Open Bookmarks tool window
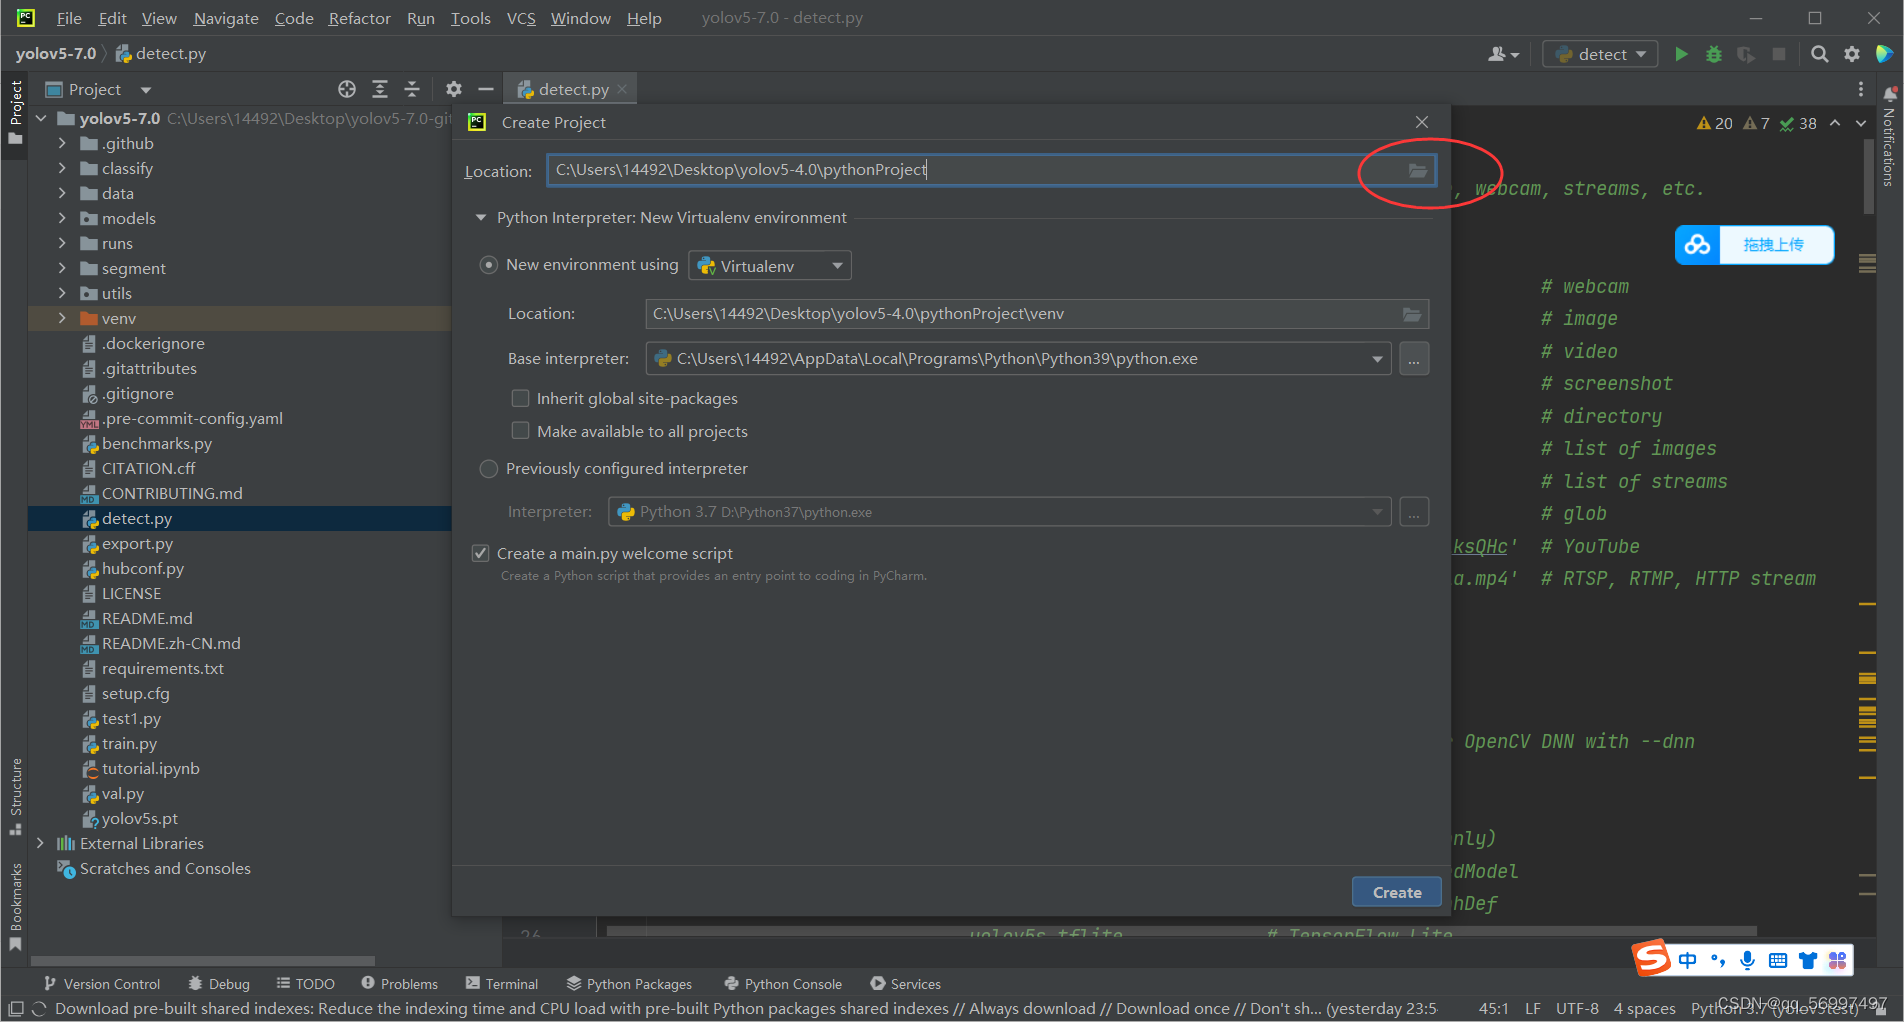Image resolution: width=1904 pixels, height=1022 pixels. click(x=16, y=907)
